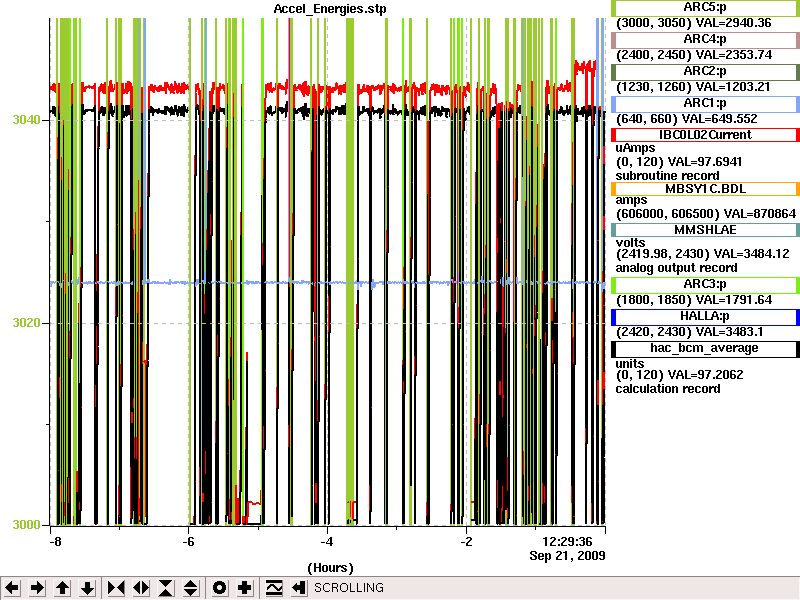Click the Accel_Energies.stp title
Screen dimensions: 800x600
pos(330,9)
